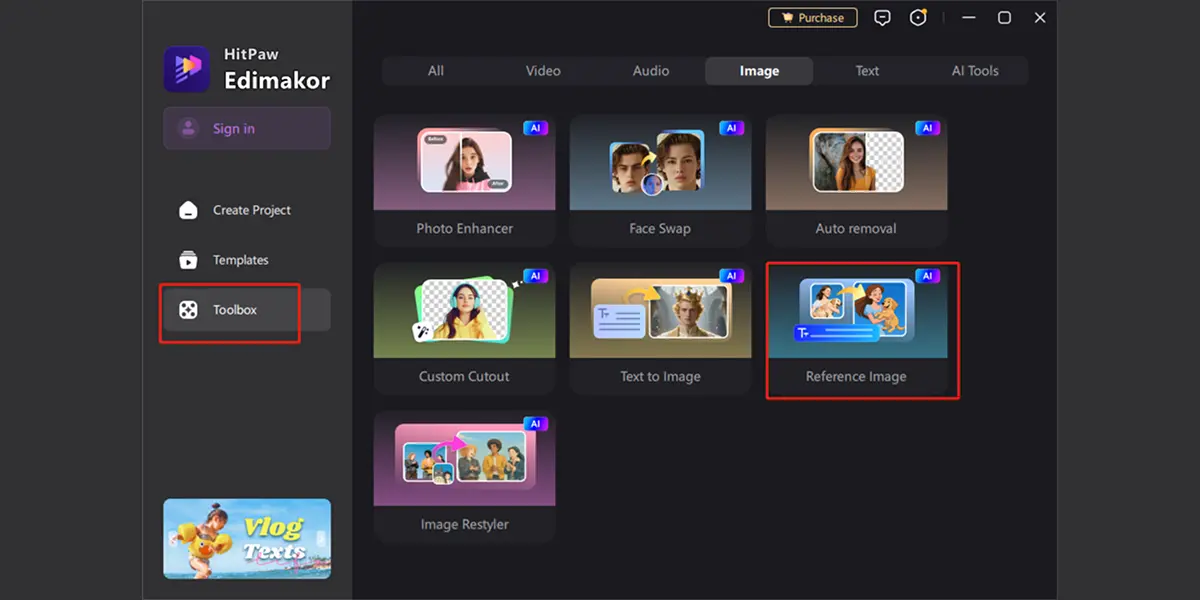
Task: Click the notification hexagon icon in title bar
Action: click(918, 18)
